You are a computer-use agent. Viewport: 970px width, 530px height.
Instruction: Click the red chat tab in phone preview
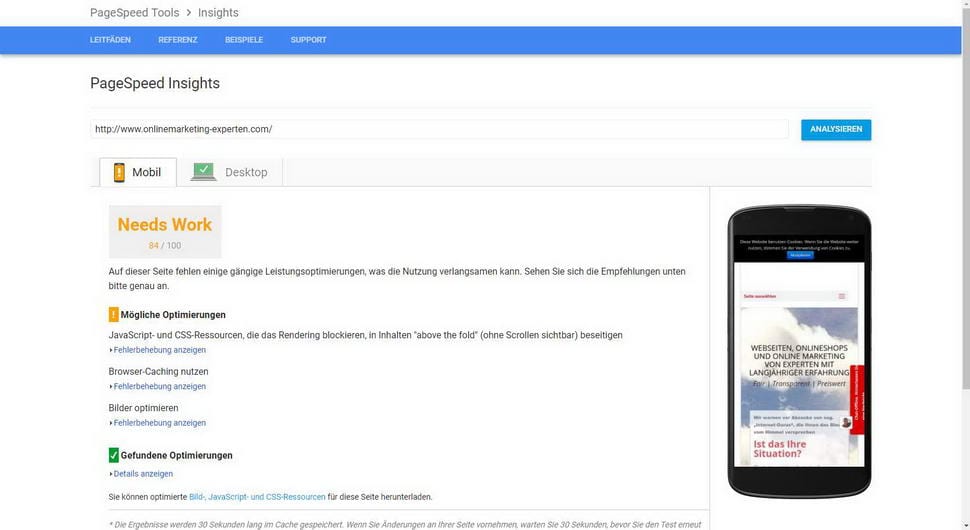[x=857, y=400]
